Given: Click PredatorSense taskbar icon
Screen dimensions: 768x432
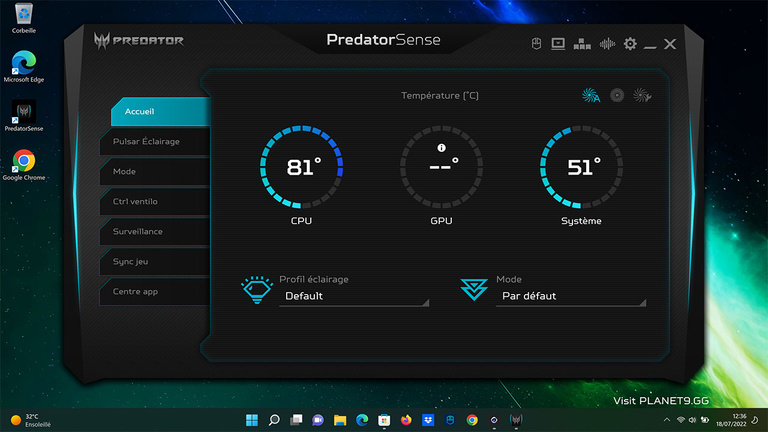Looking at the screenshot, I should (516, 420).
